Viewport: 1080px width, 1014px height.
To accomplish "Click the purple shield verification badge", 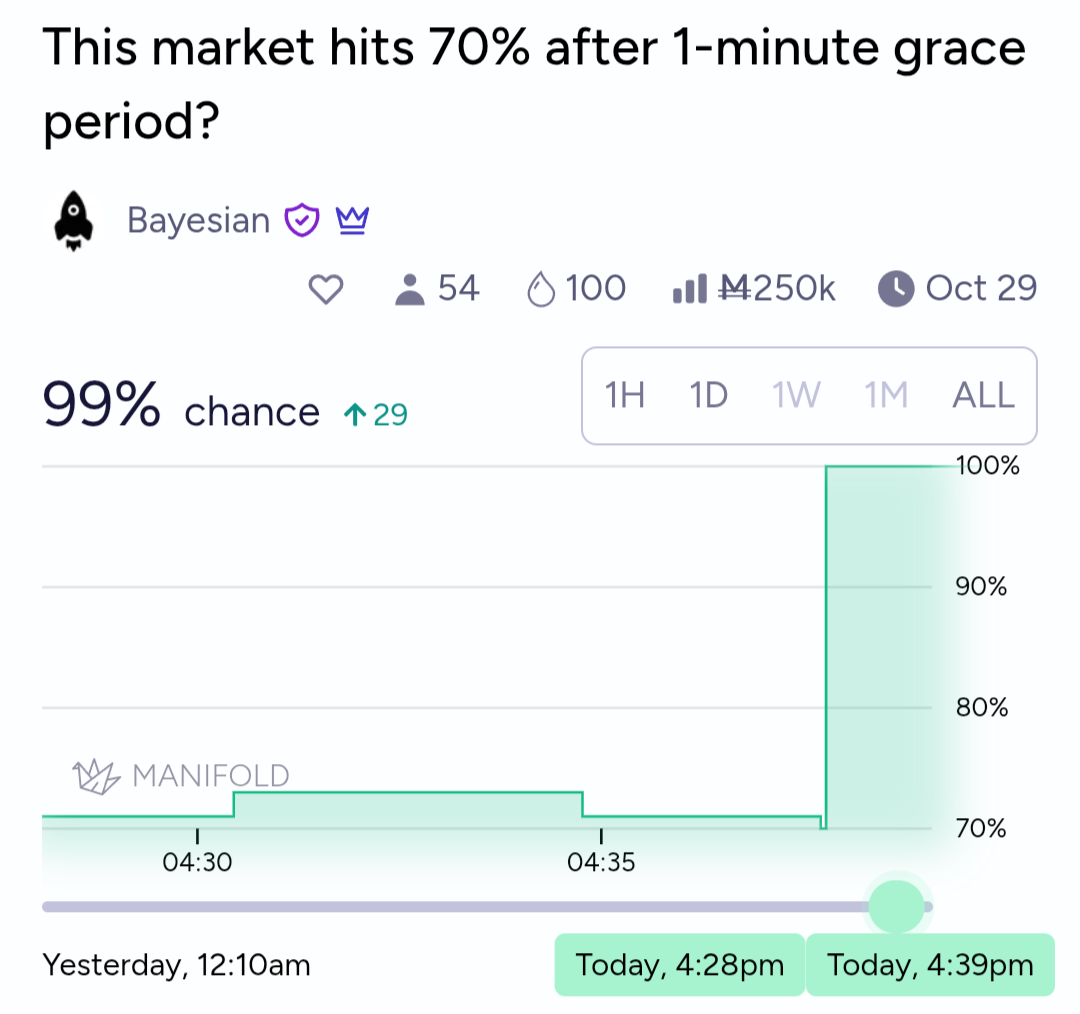I will tap(302, 219).
